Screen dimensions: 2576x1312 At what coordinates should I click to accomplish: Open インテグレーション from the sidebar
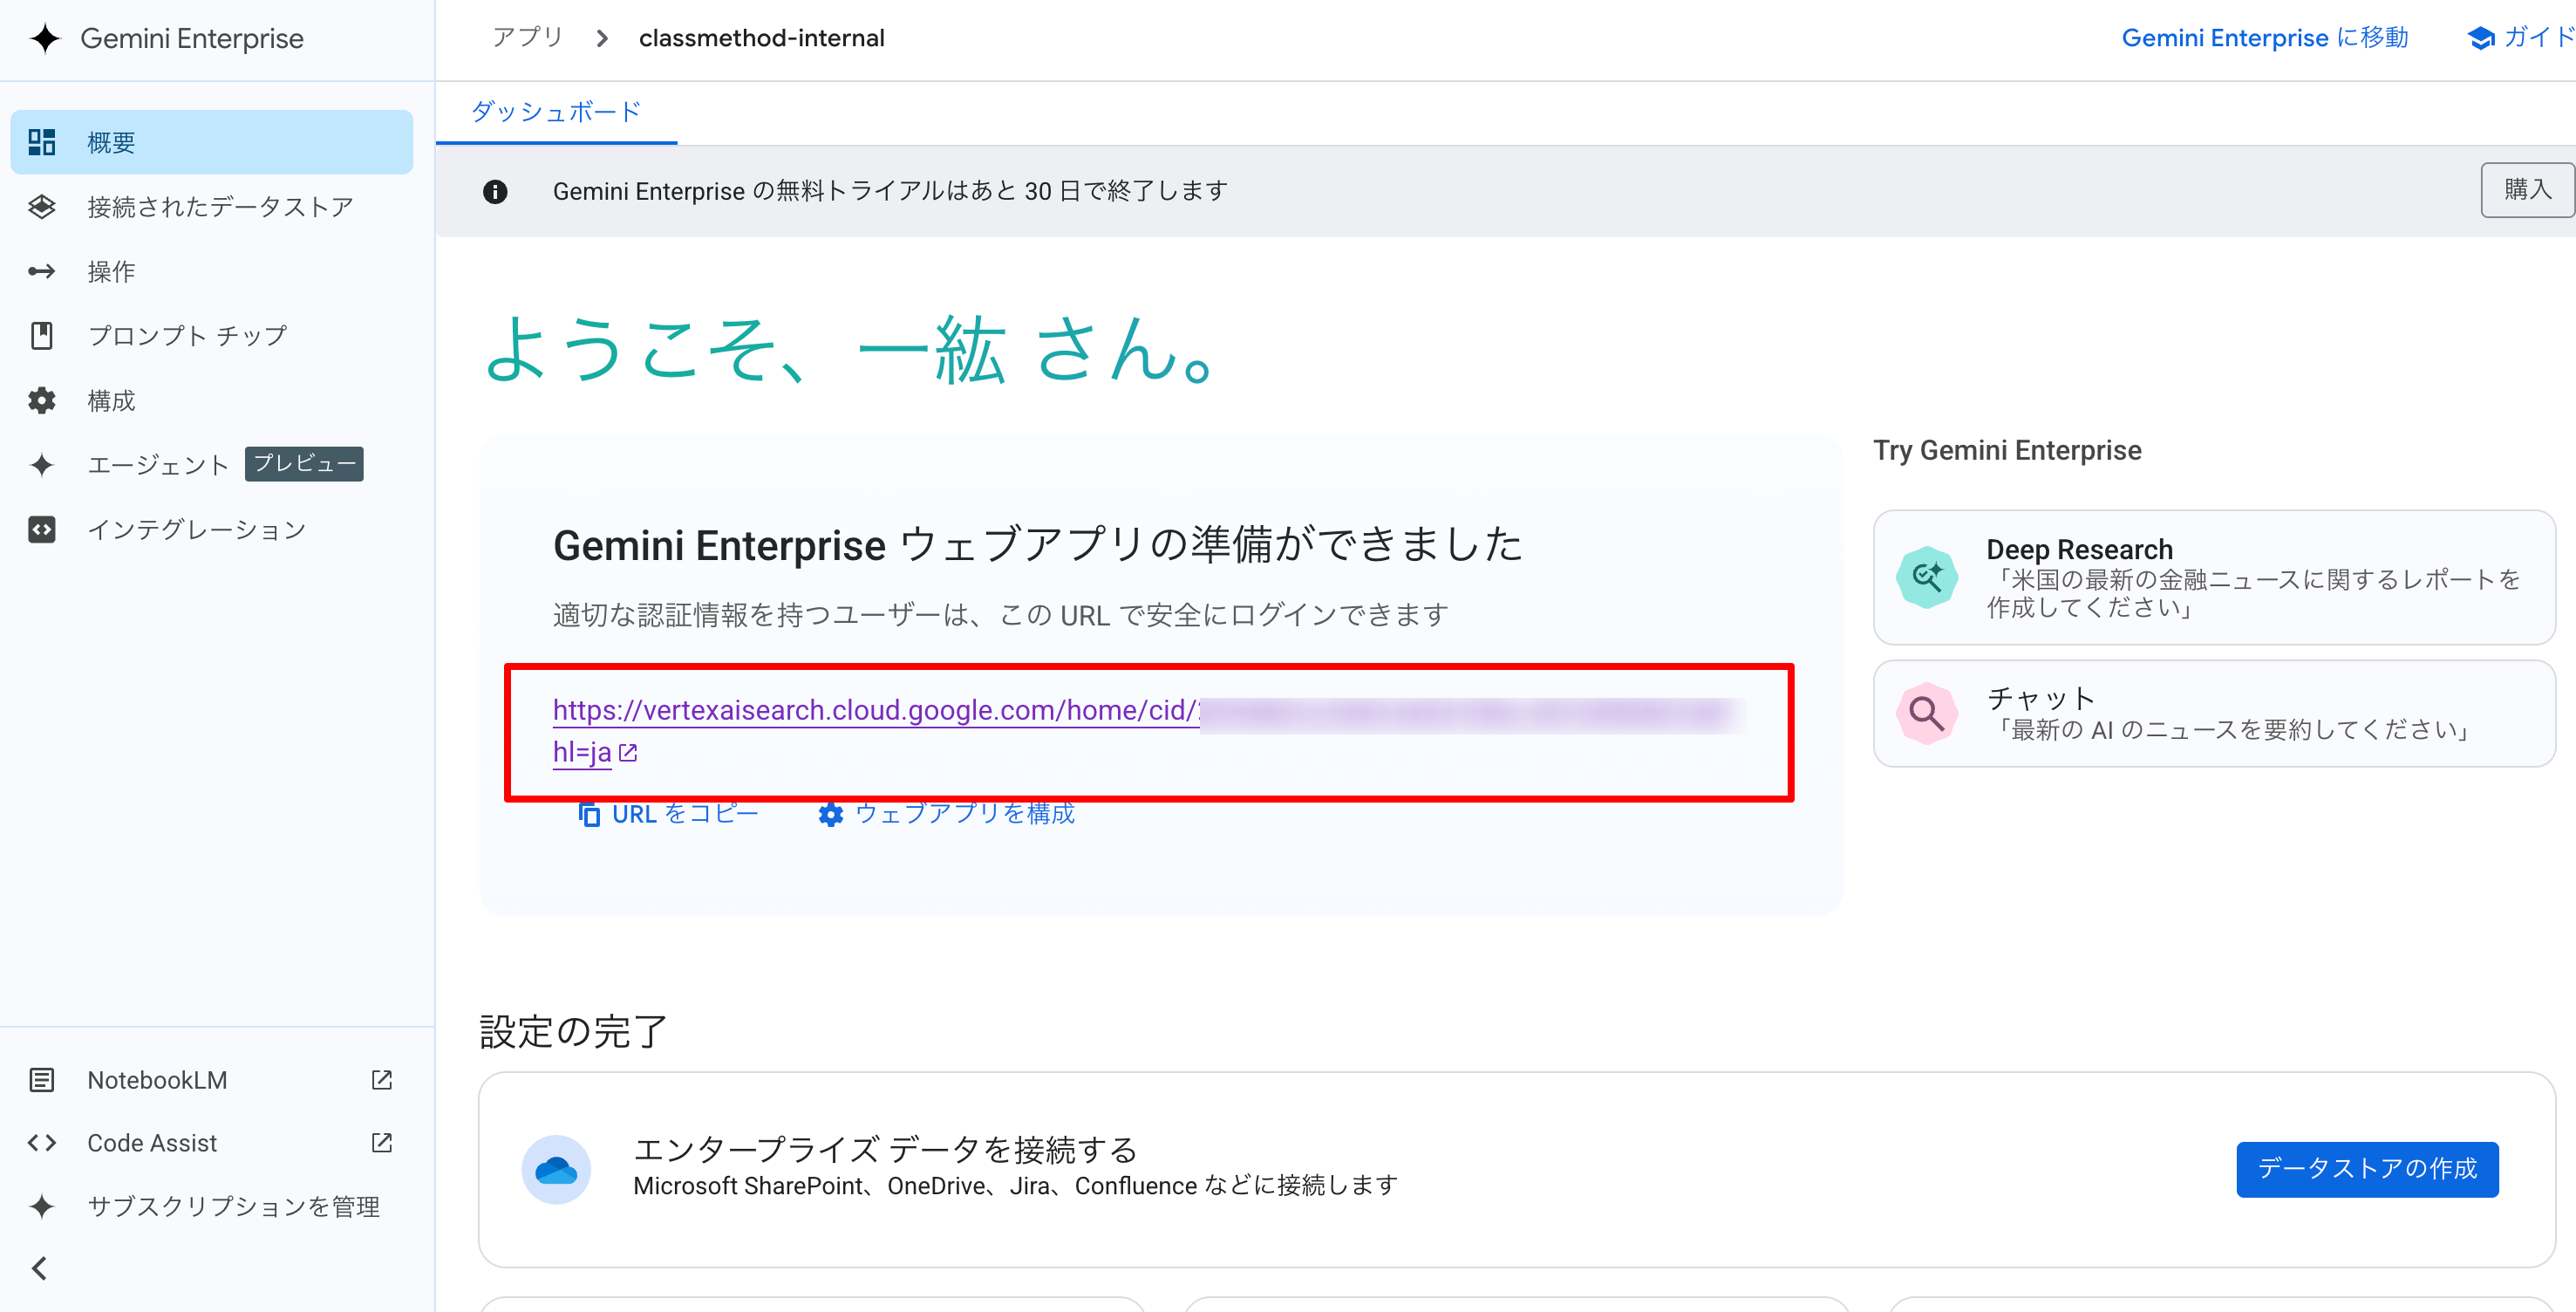196,530
